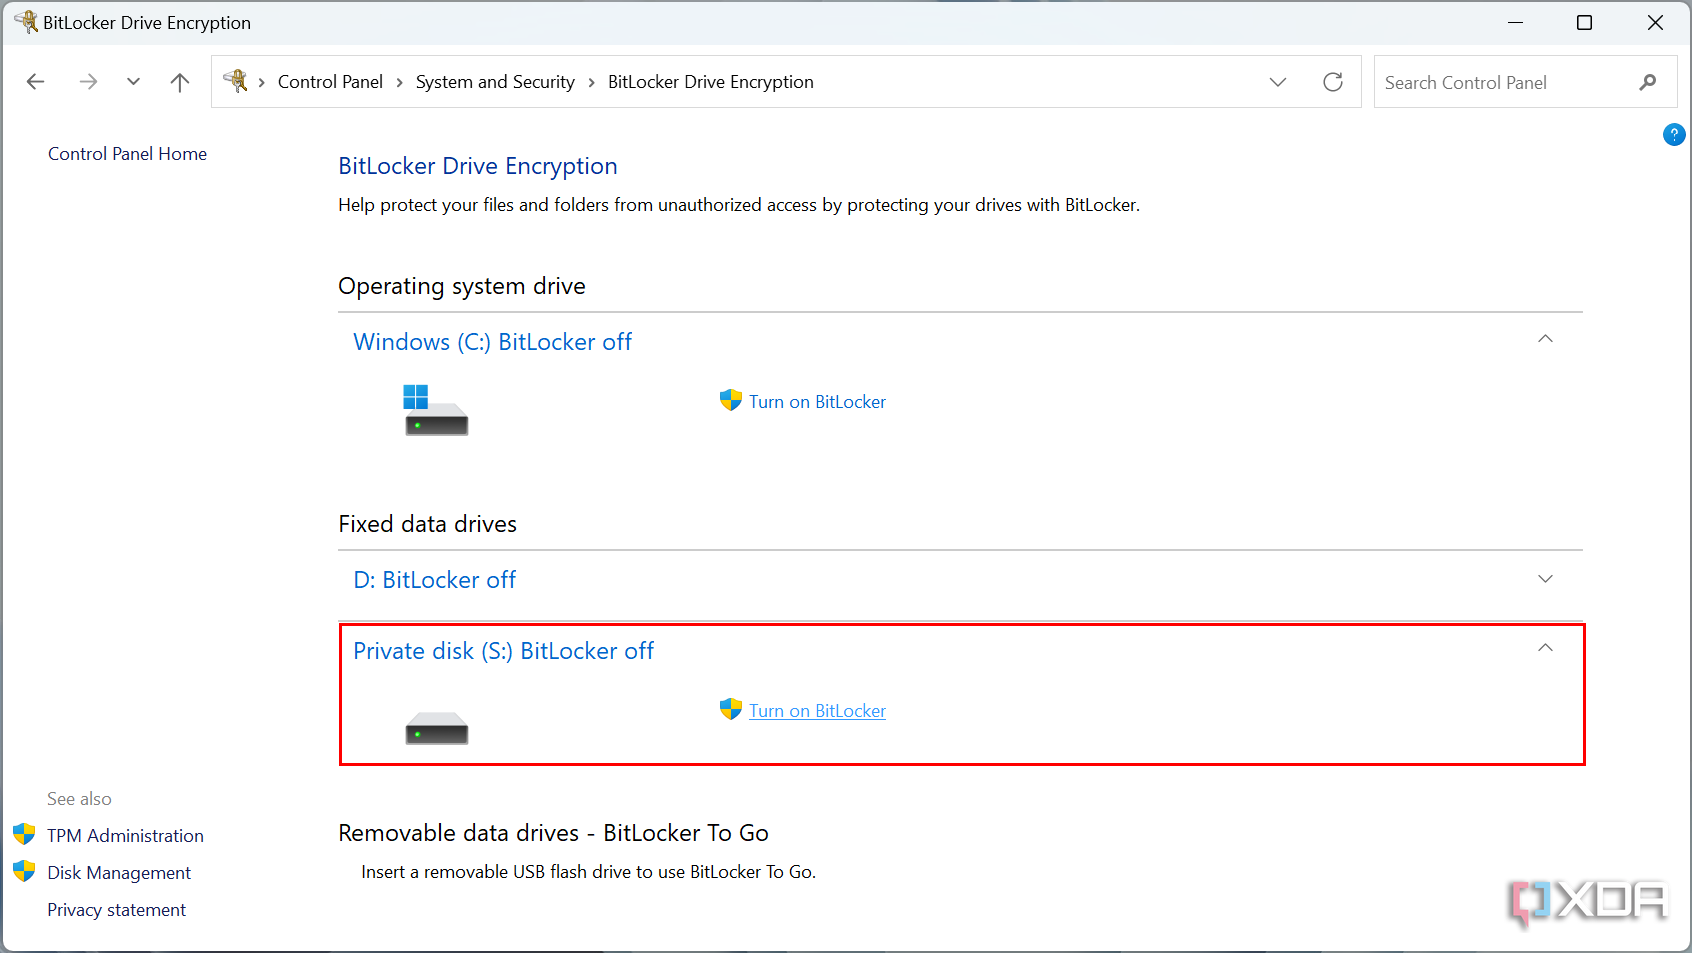Open help with the blue question mark
The image size is (1692, 953).
point(1674,134)
